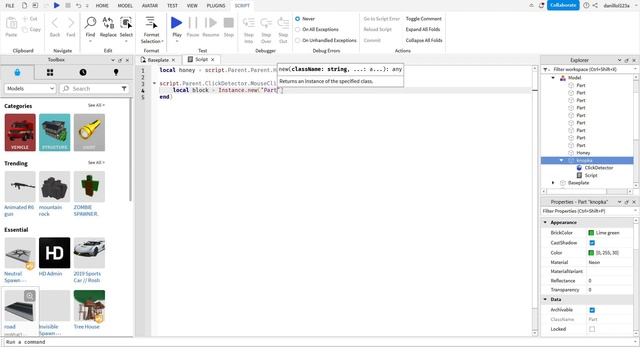
Task: Click the Collaborate button
Action: [563, 5]
